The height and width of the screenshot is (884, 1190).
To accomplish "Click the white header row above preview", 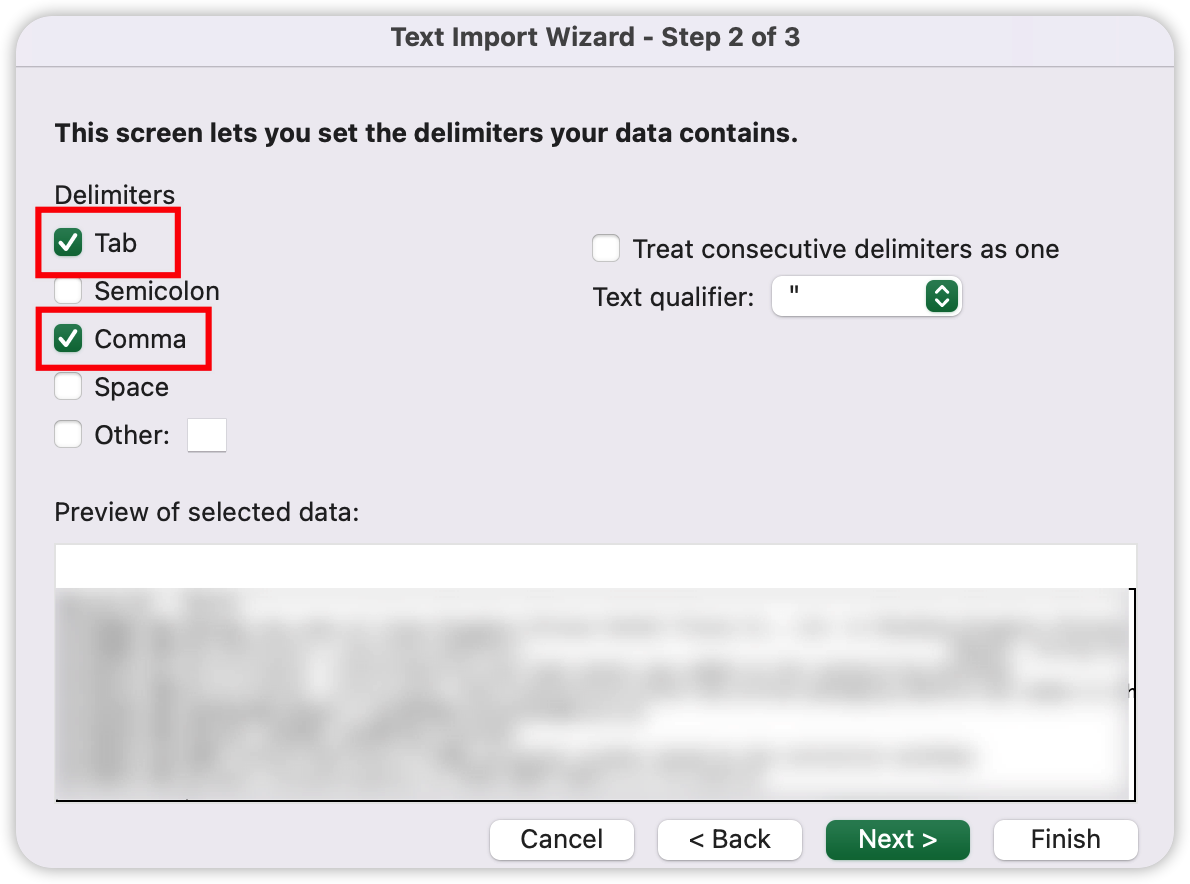I will pyautogui.click(x=595, y=566).
